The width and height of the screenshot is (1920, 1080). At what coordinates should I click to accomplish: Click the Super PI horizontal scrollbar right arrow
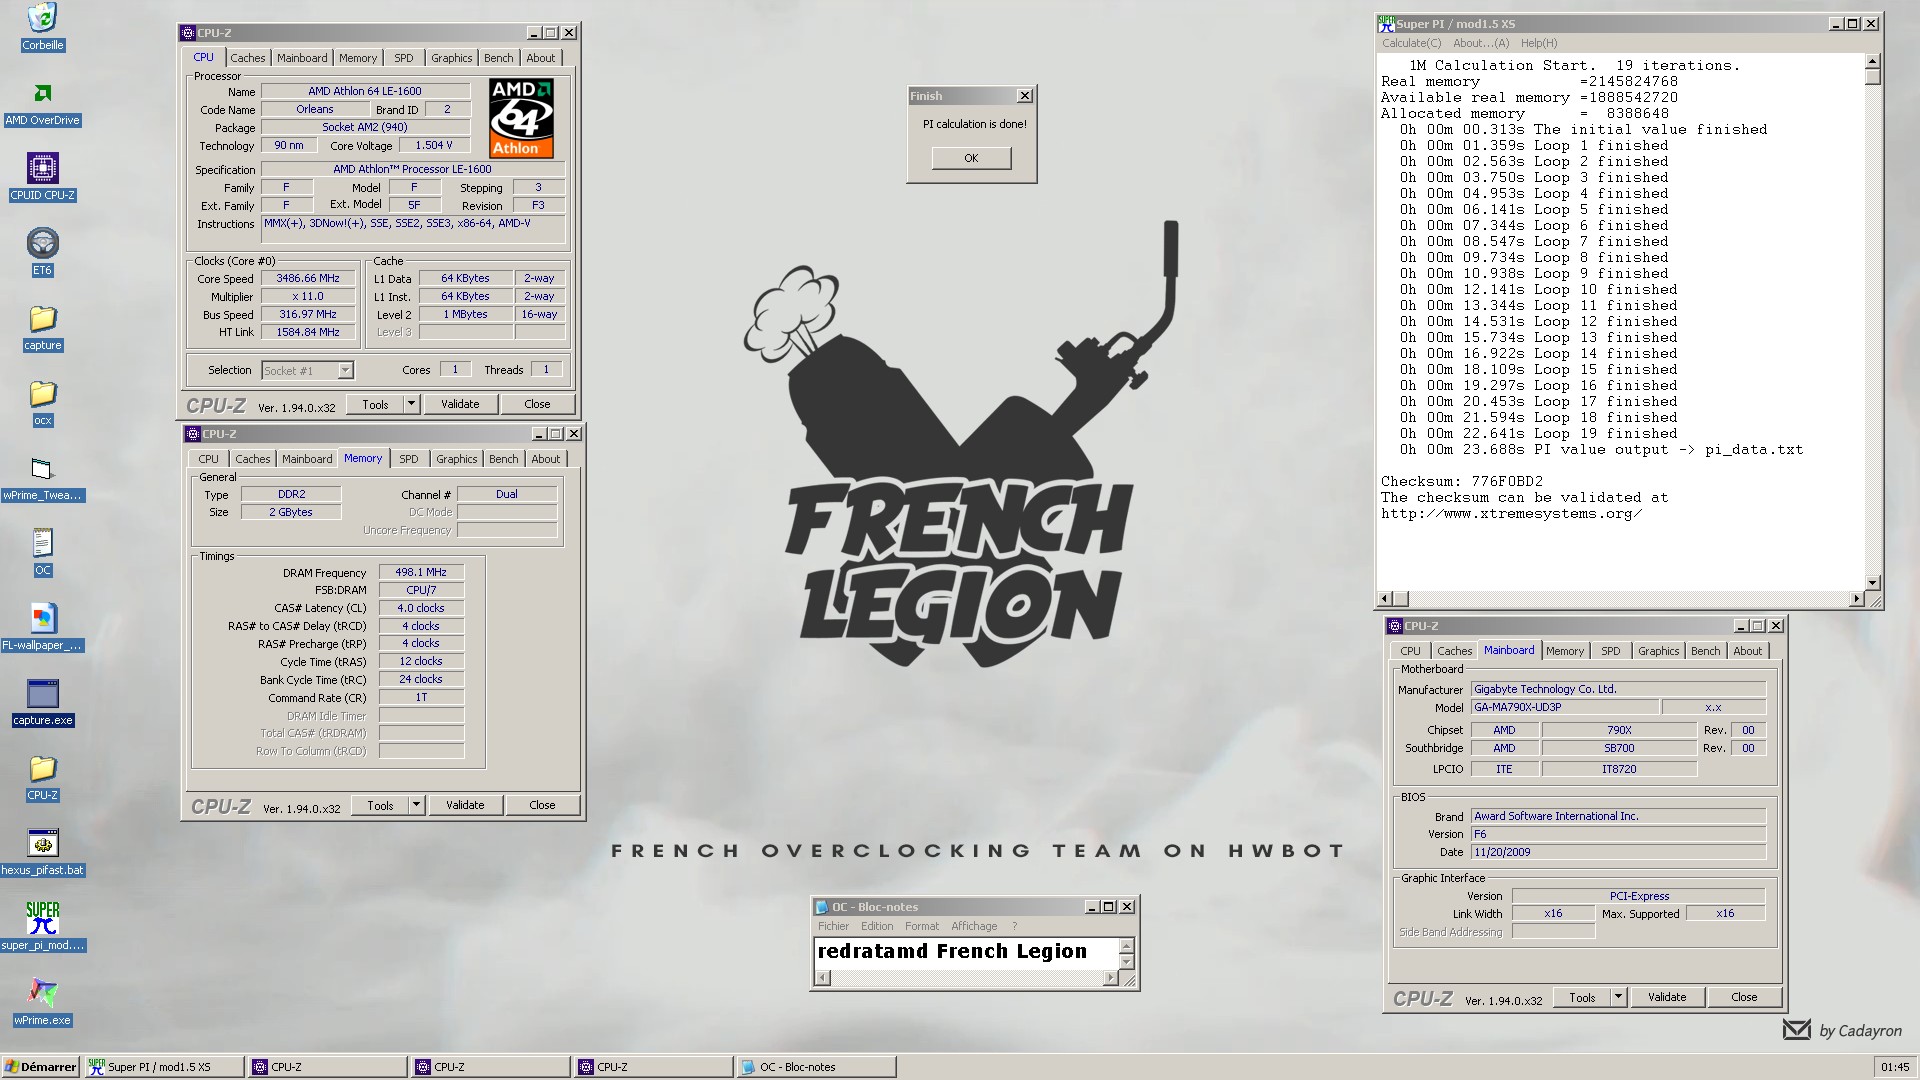[1857, 599]
